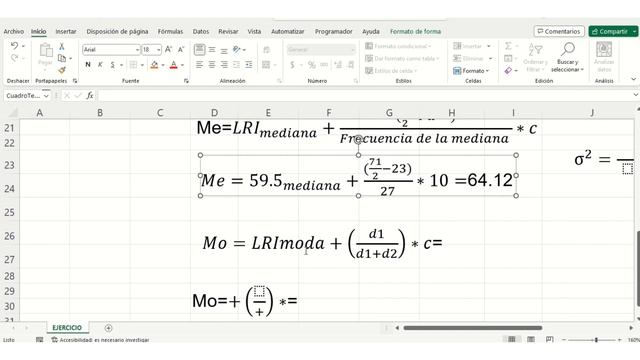Image resolution: width=640 pixels, height=360 pixels.
Task: Switch to Page Layout view icon
Action: point(531,340)
